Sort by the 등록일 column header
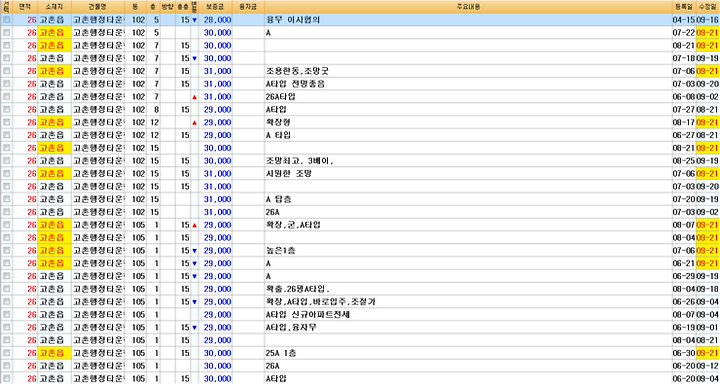 click(684, 7)
